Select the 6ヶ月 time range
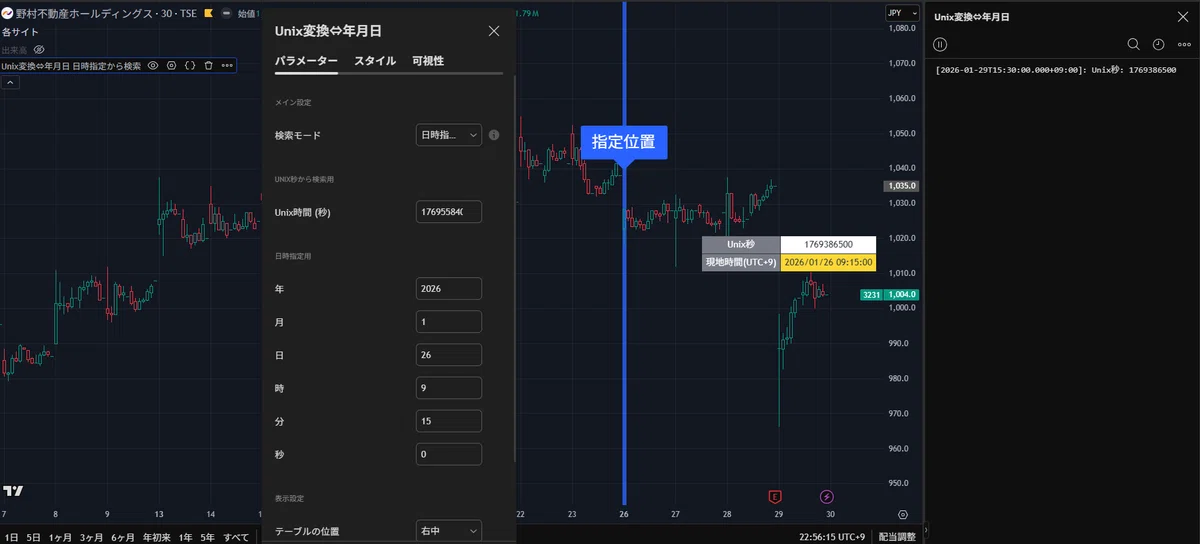1200x544 pixels. pyautogui.click(x=124, y=537)
